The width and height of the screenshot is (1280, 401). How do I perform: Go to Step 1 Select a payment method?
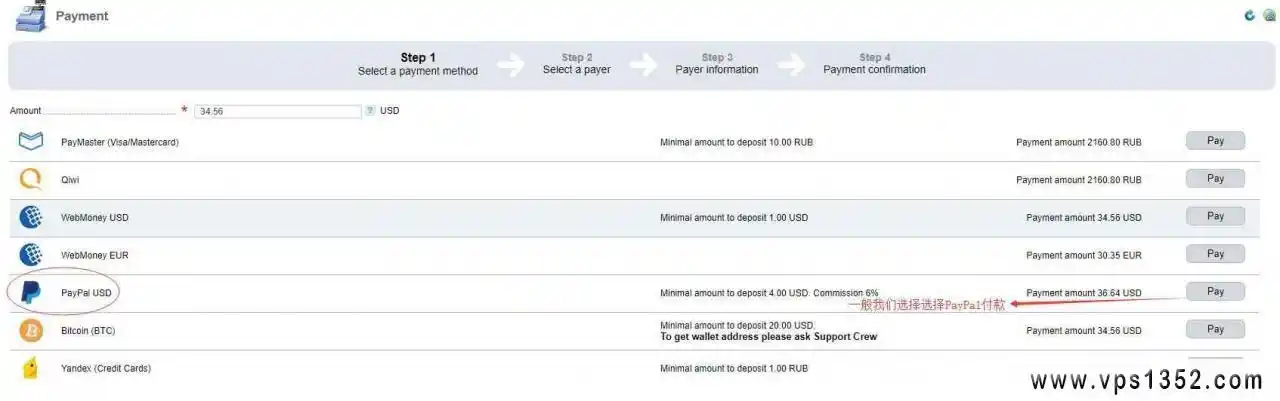click(418, 64)
